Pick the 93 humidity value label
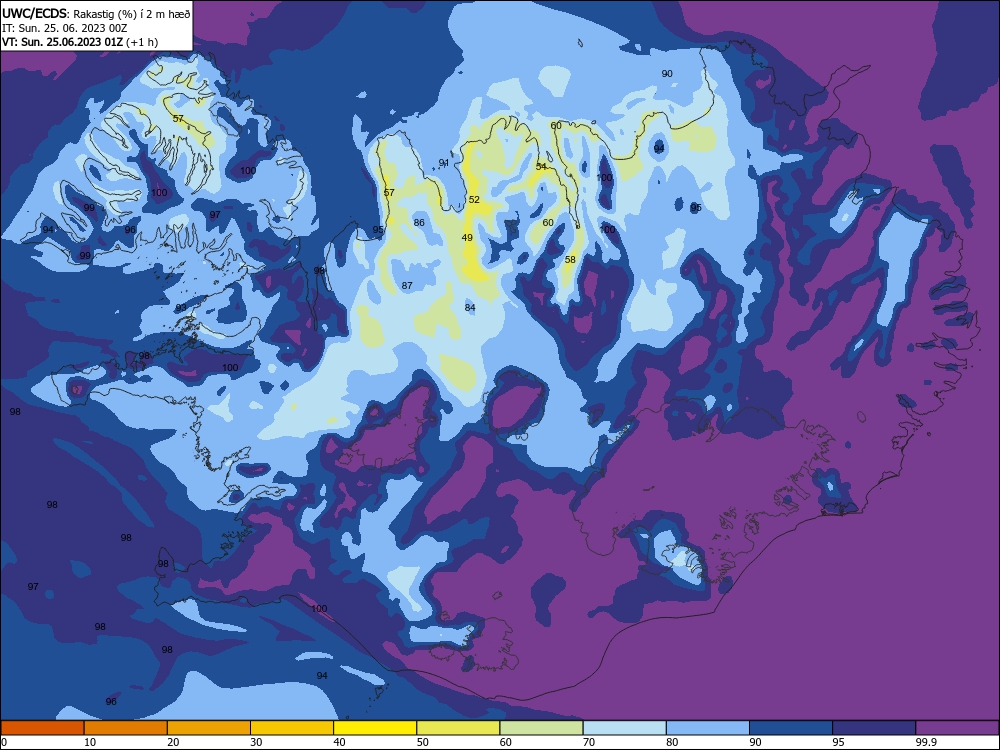The image size is (1000, 750). [x=181, y=308]
